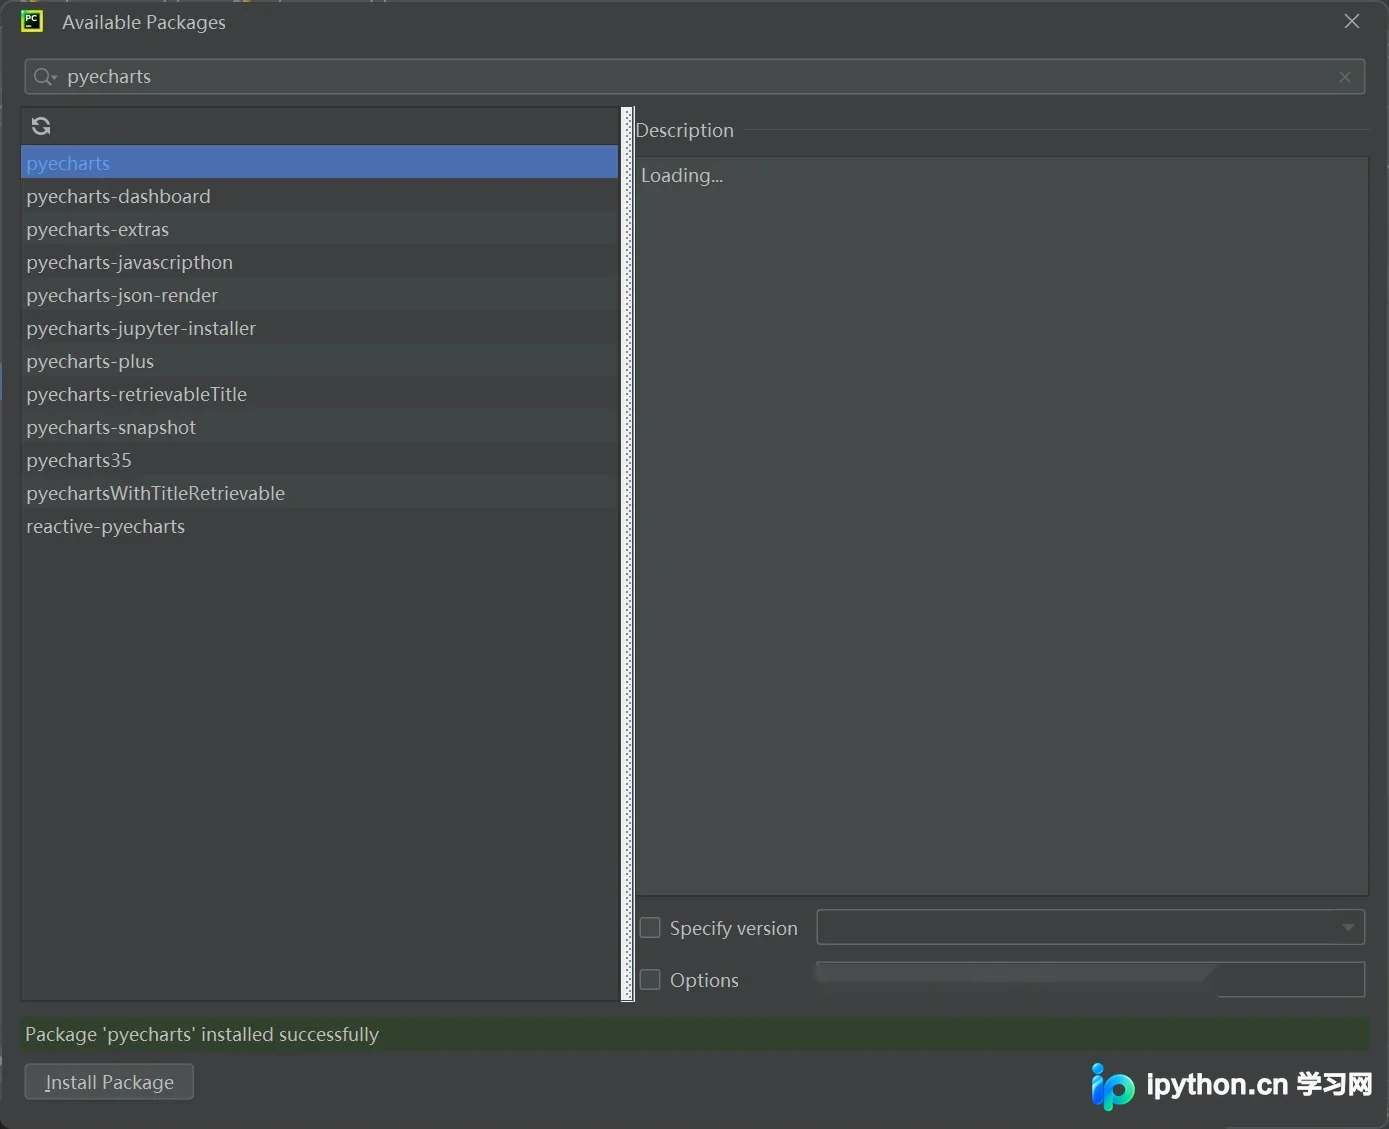The image size is (1389, 1129).
Task: Click the Options text field
Action: pos(1091,979)
